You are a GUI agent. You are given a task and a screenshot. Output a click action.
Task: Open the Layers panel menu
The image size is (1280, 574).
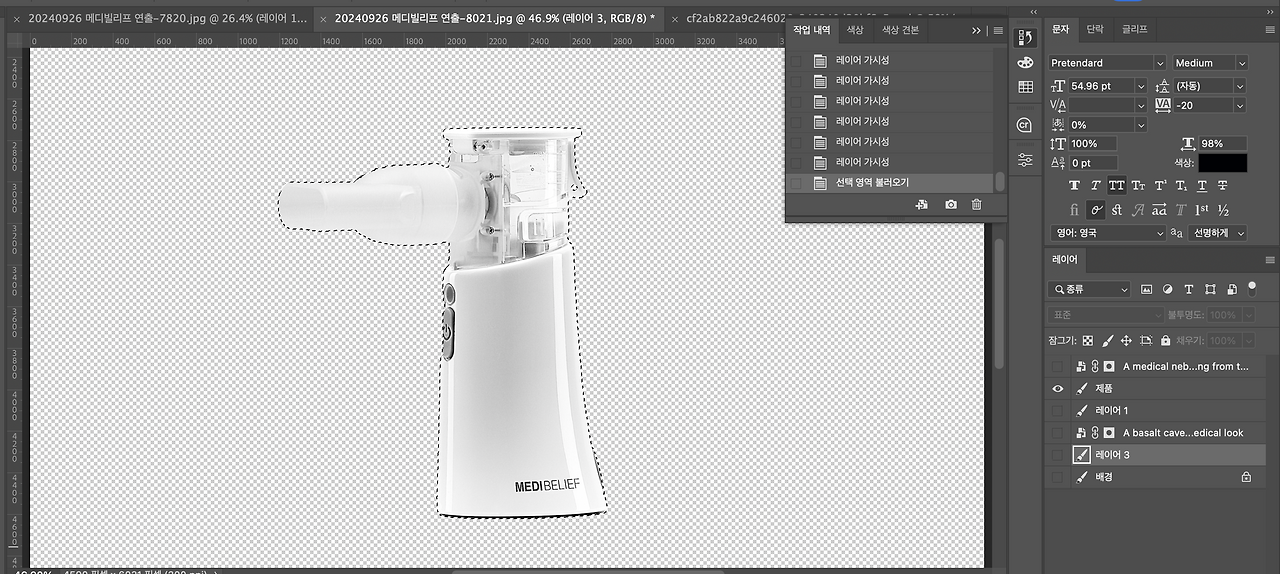click(1268, 259)
